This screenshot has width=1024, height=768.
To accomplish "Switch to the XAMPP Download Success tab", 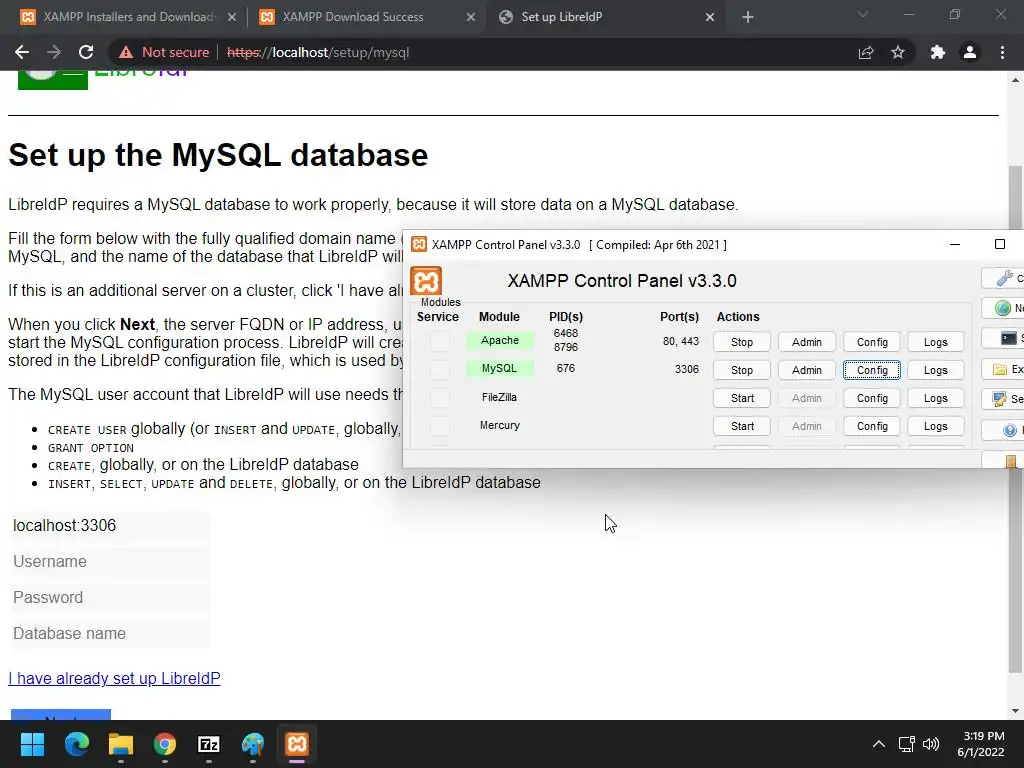I will (353, 17).
